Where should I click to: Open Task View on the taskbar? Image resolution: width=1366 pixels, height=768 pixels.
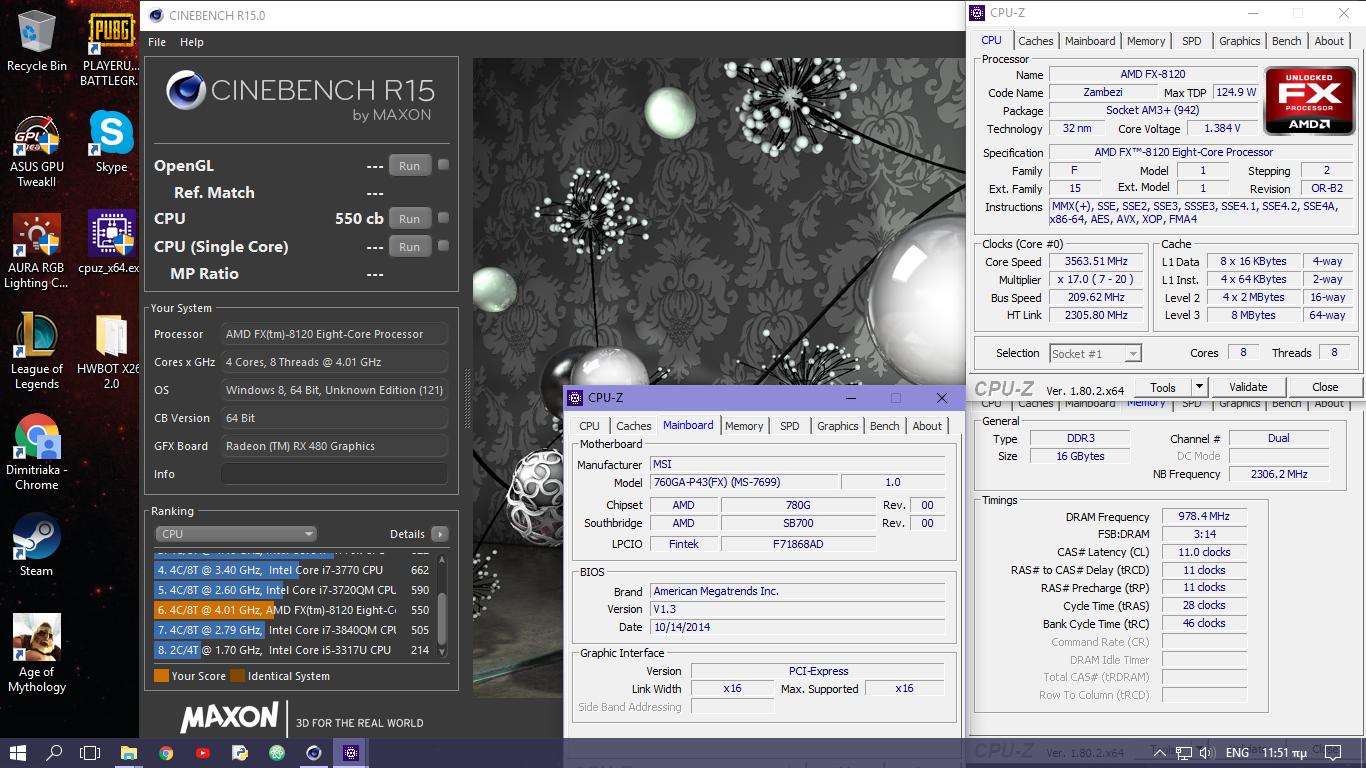click(90, 753)
